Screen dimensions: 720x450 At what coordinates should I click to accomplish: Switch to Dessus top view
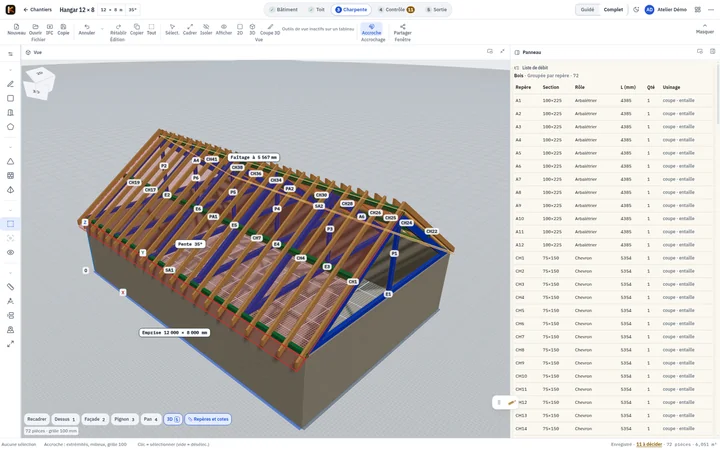click(65, 419)
